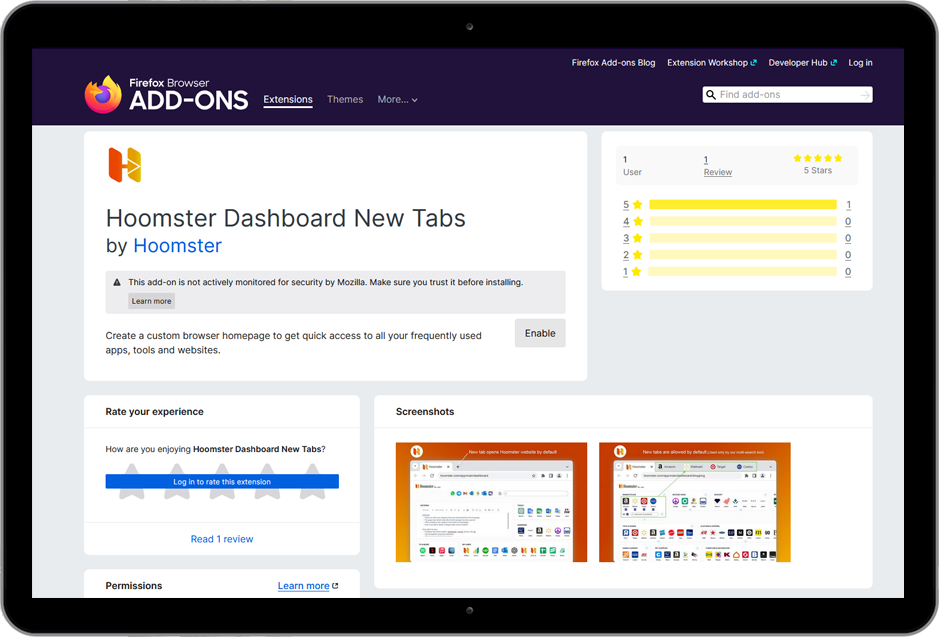Open Learn more beside Permissions

[x=308, y=586]
